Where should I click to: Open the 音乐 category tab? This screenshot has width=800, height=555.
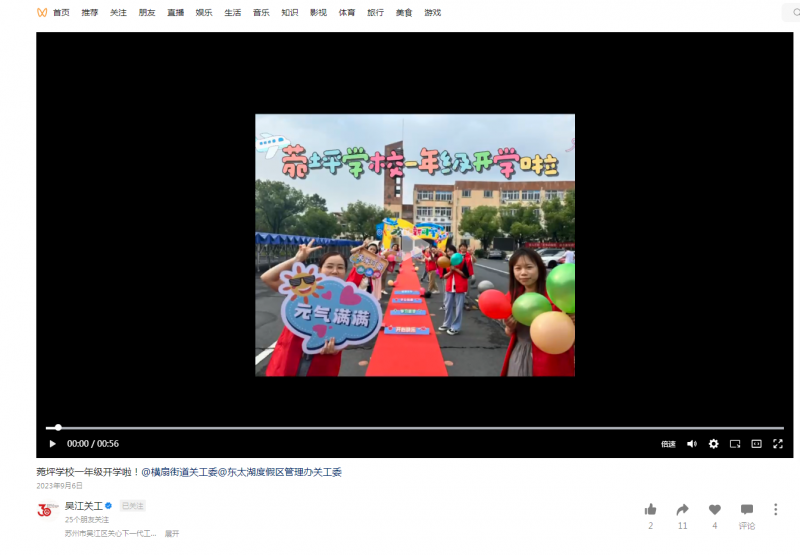point(261,12)
